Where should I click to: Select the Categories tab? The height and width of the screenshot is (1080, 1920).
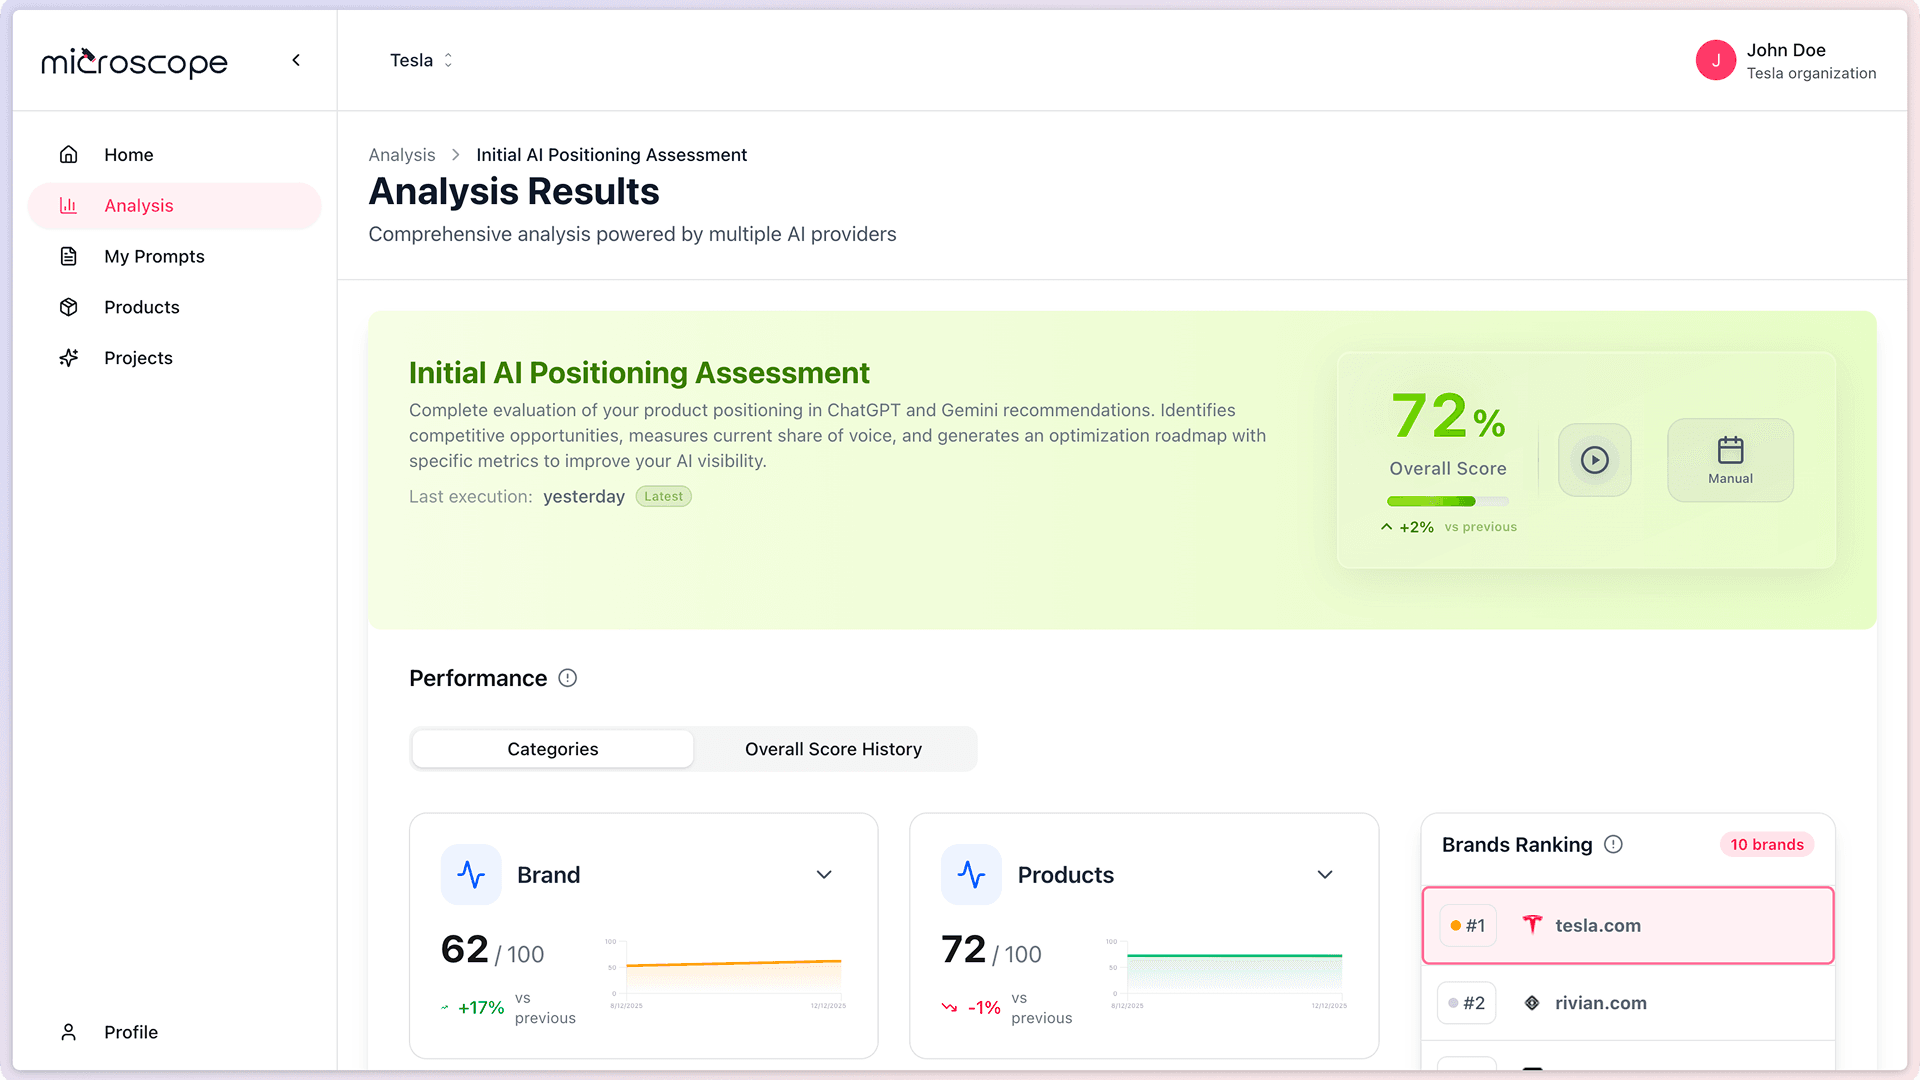[x=551, y=748]
